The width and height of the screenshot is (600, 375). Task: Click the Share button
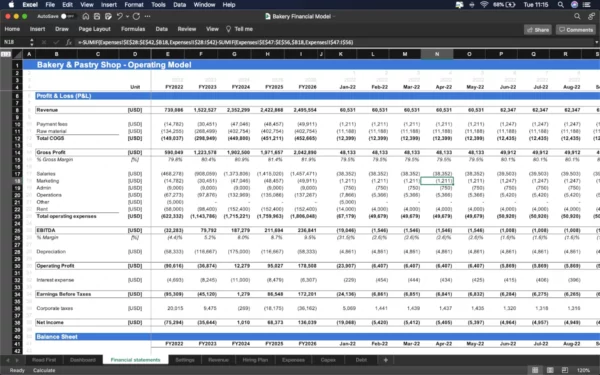tap(538, 29)
